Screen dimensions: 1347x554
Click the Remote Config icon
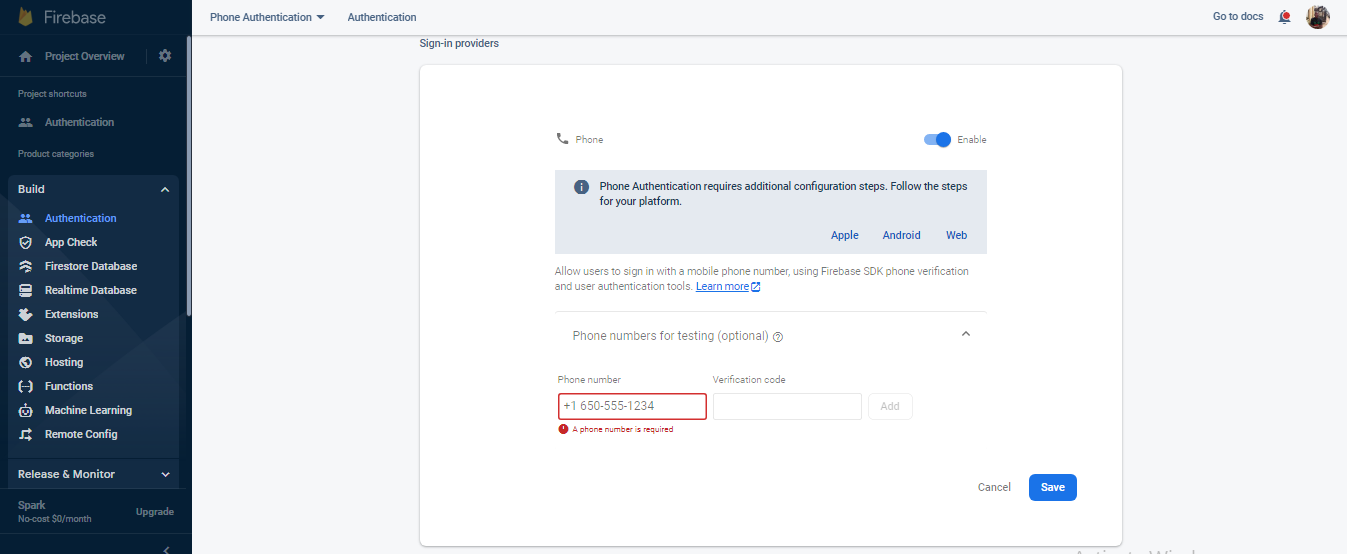pos(26,434)
